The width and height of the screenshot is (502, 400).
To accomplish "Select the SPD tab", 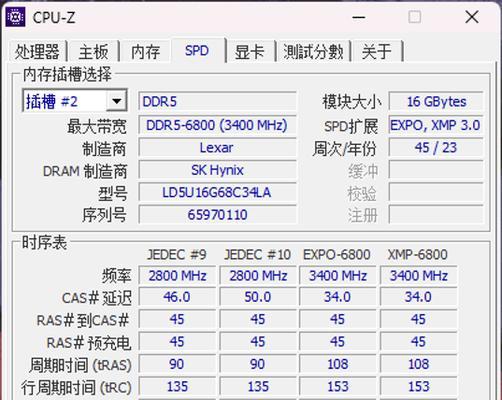I will [x=197, y=51].
